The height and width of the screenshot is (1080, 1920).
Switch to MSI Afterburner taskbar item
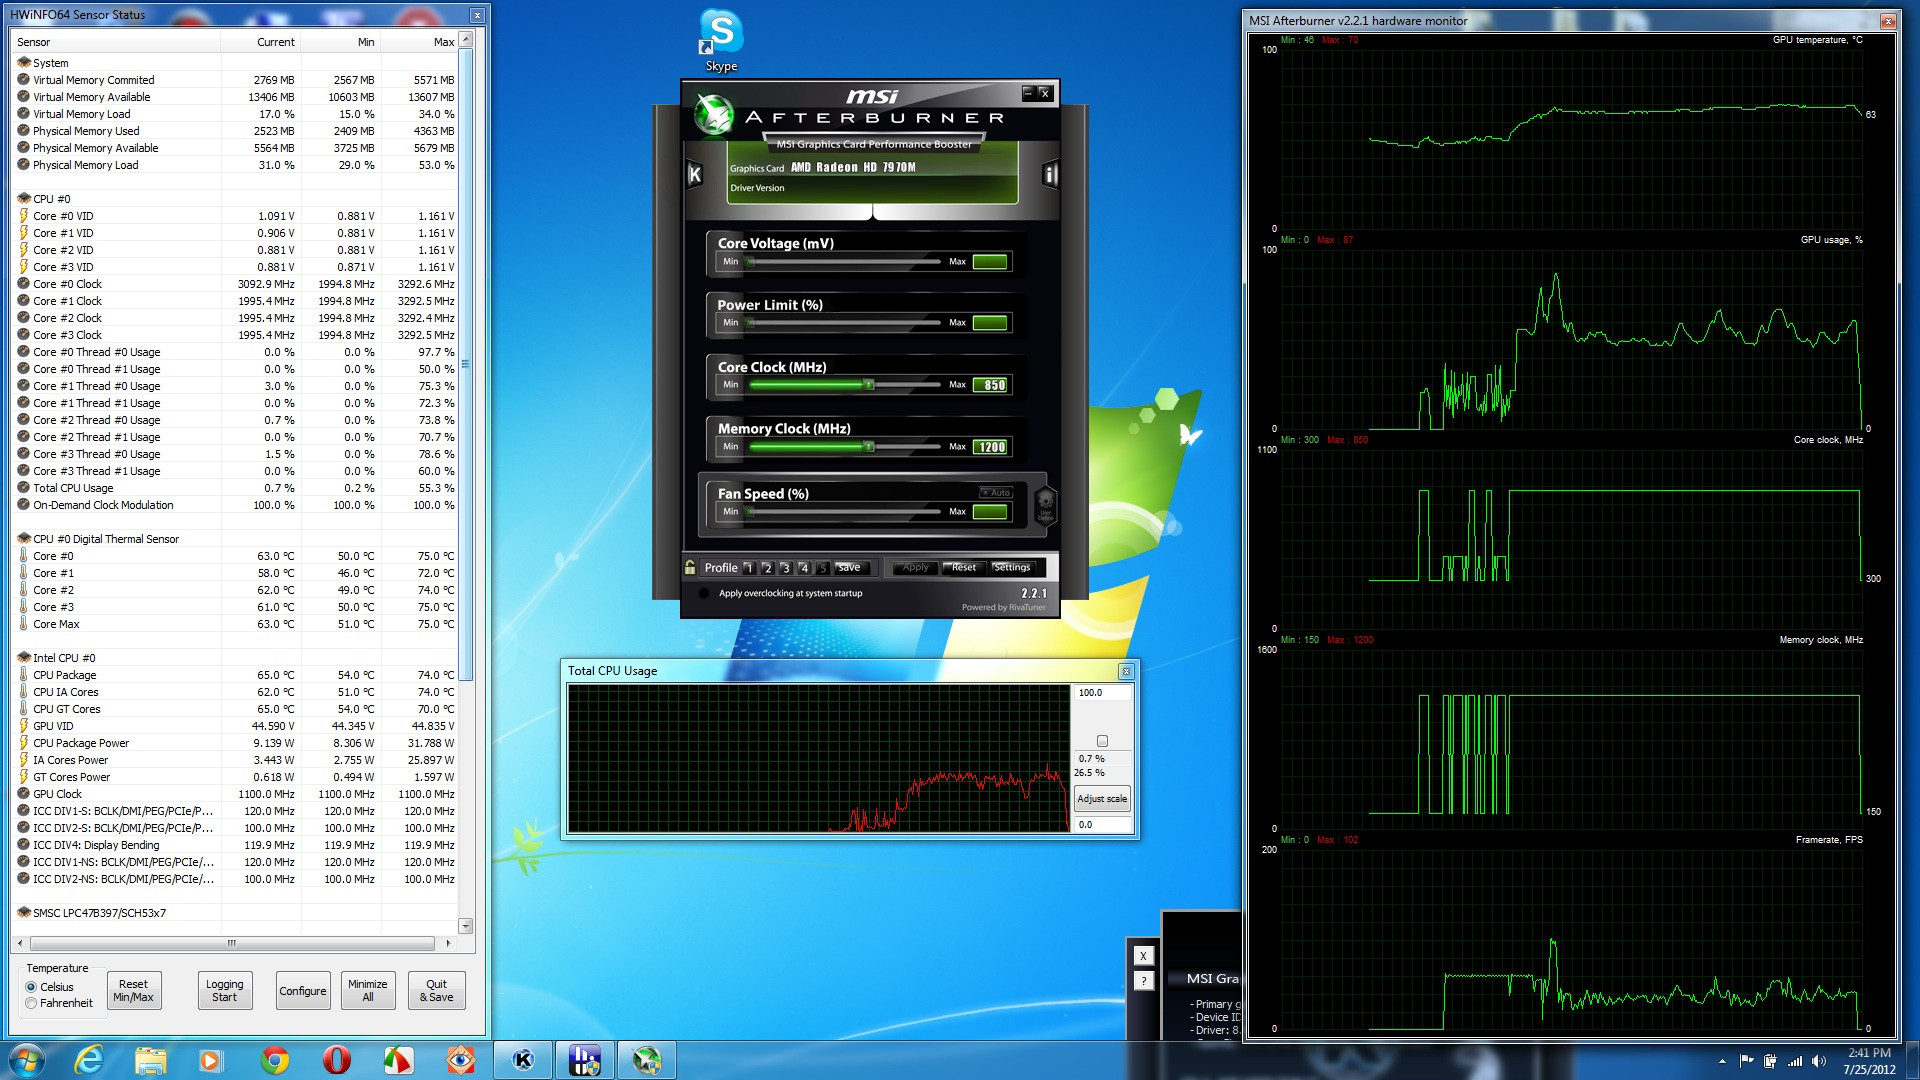647,1060
